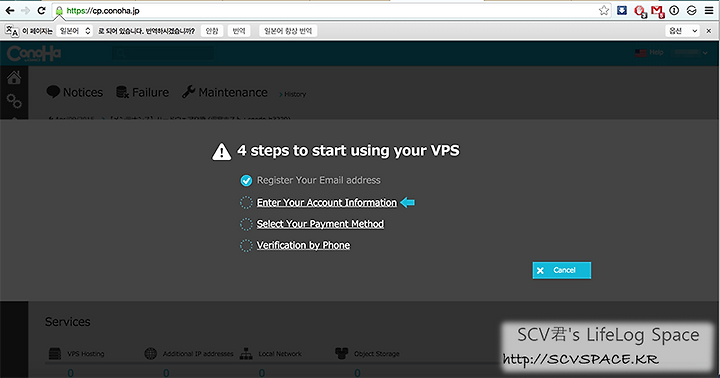This screenshot has height=378, width=720.
Task: Open the 옵션 options dropdown
Action: (x=683, y=31)
